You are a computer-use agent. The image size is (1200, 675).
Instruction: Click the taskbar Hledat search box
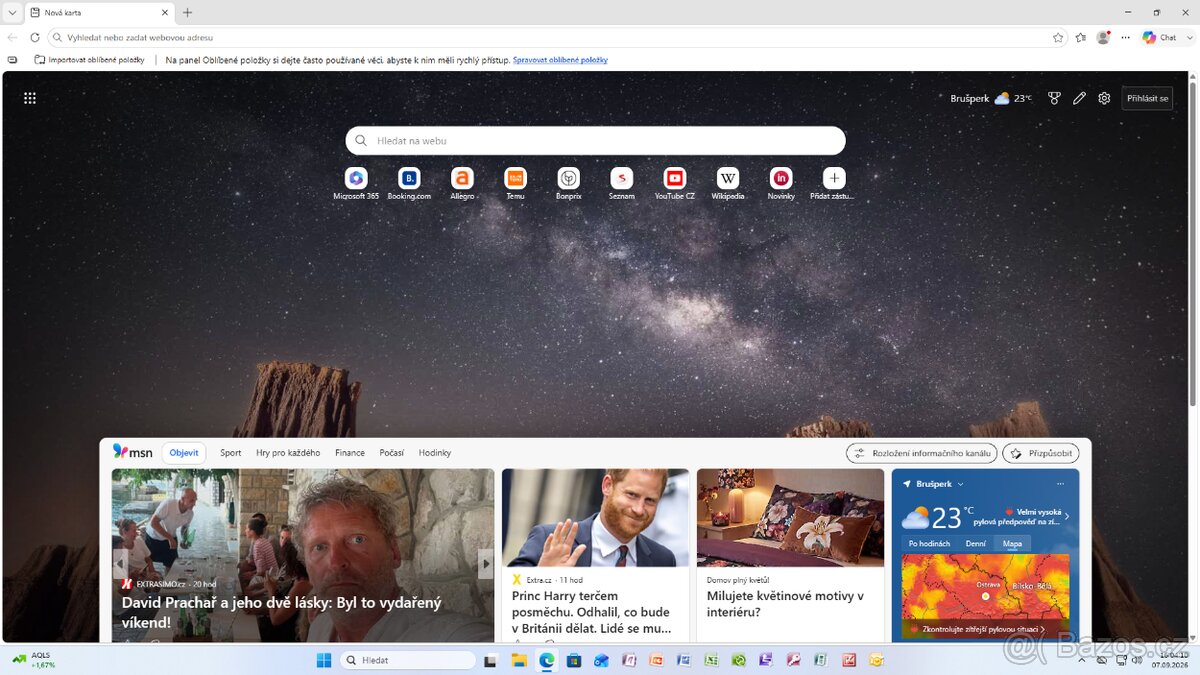(408, 660)
